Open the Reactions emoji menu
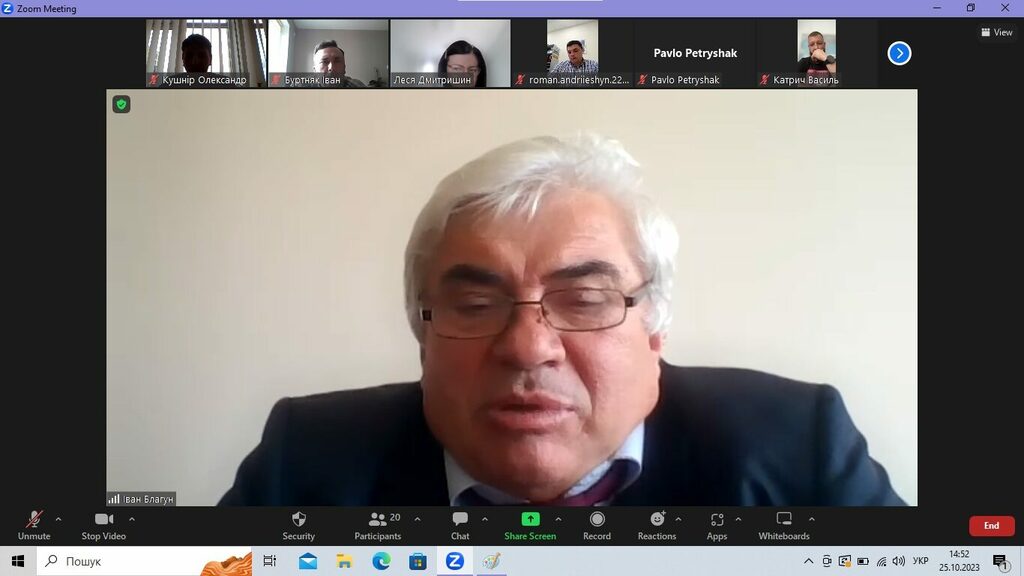 click(657, 524)
